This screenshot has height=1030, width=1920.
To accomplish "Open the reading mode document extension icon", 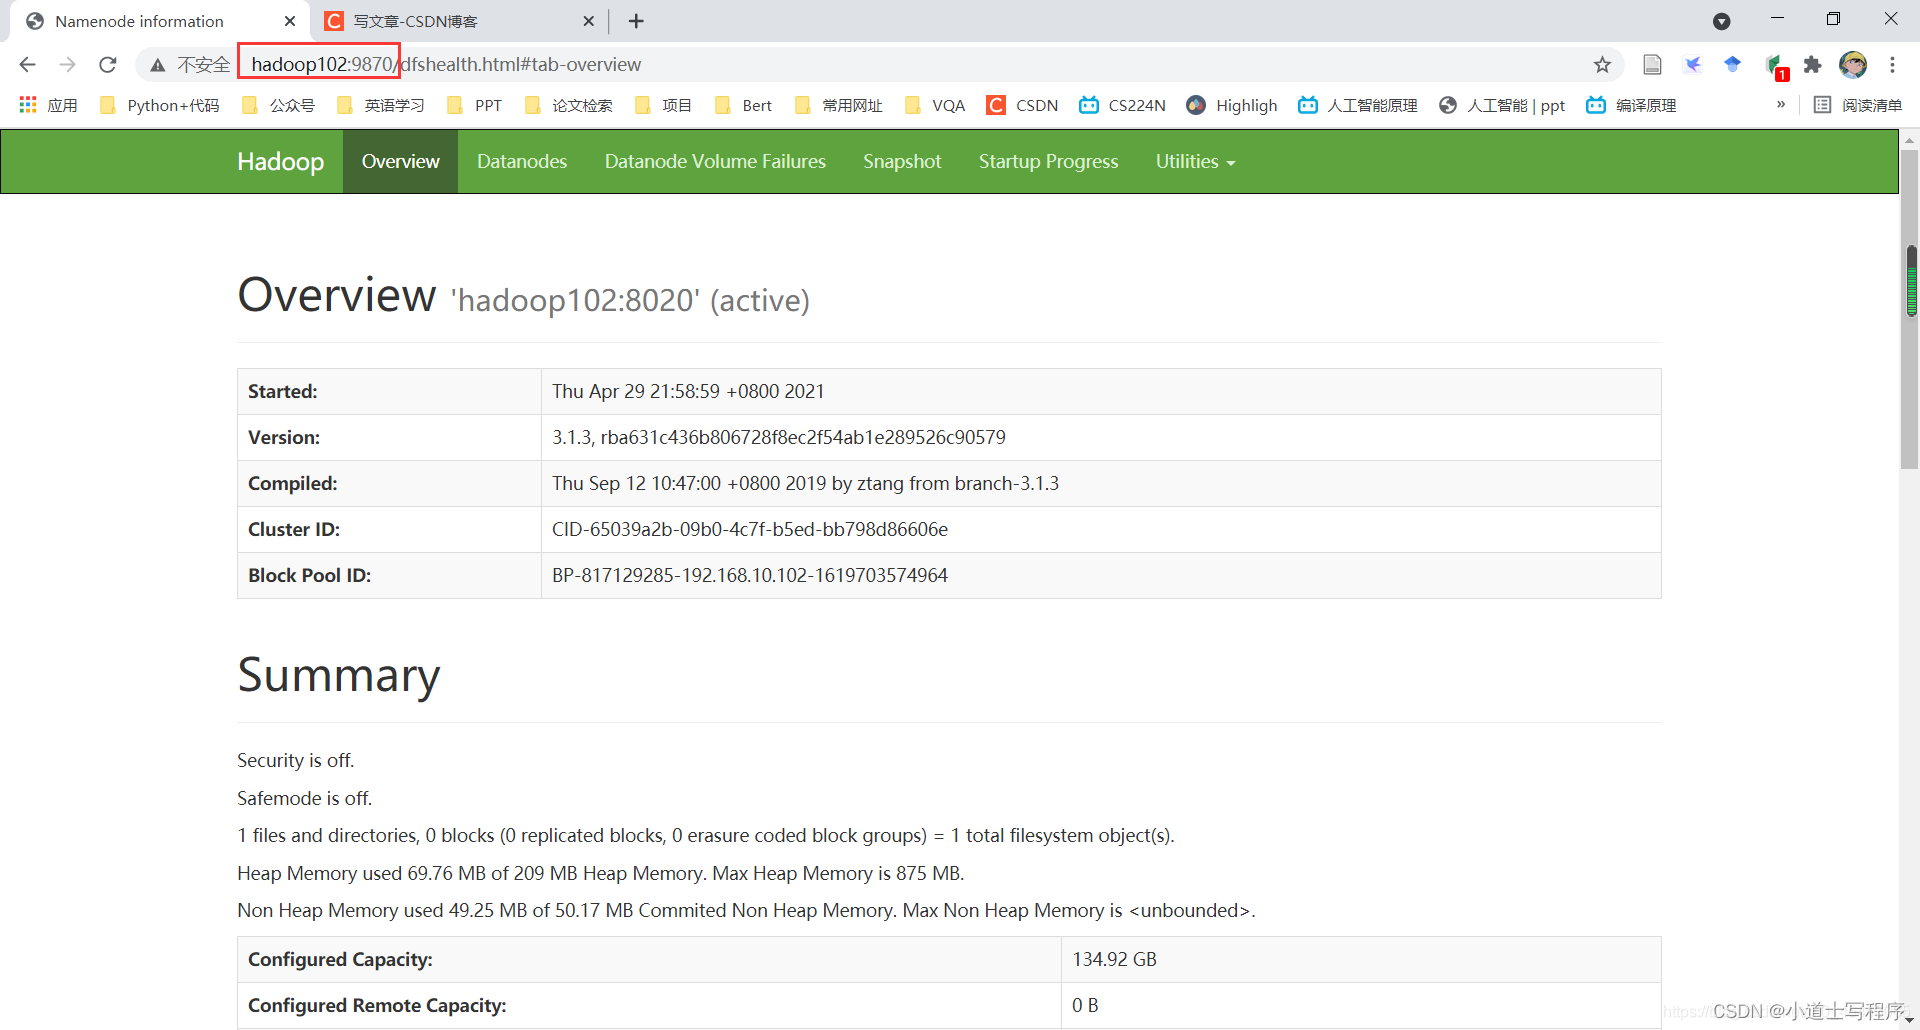I will pos(1652,65).
